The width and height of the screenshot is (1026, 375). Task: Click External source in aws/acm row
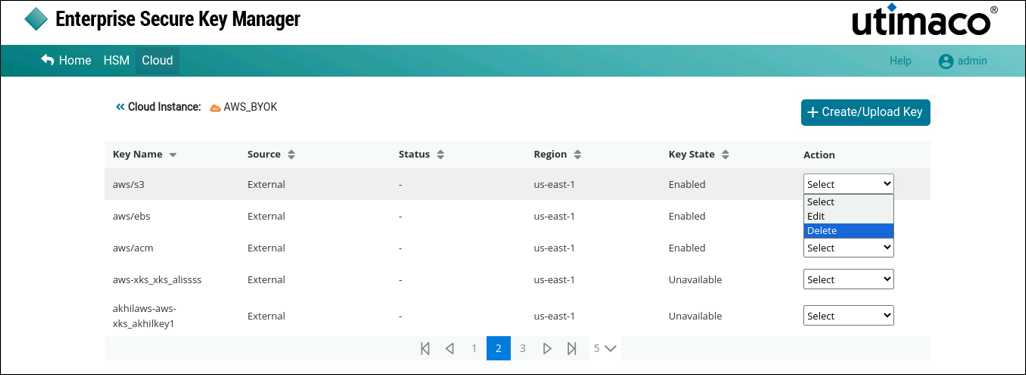[266, 248]
